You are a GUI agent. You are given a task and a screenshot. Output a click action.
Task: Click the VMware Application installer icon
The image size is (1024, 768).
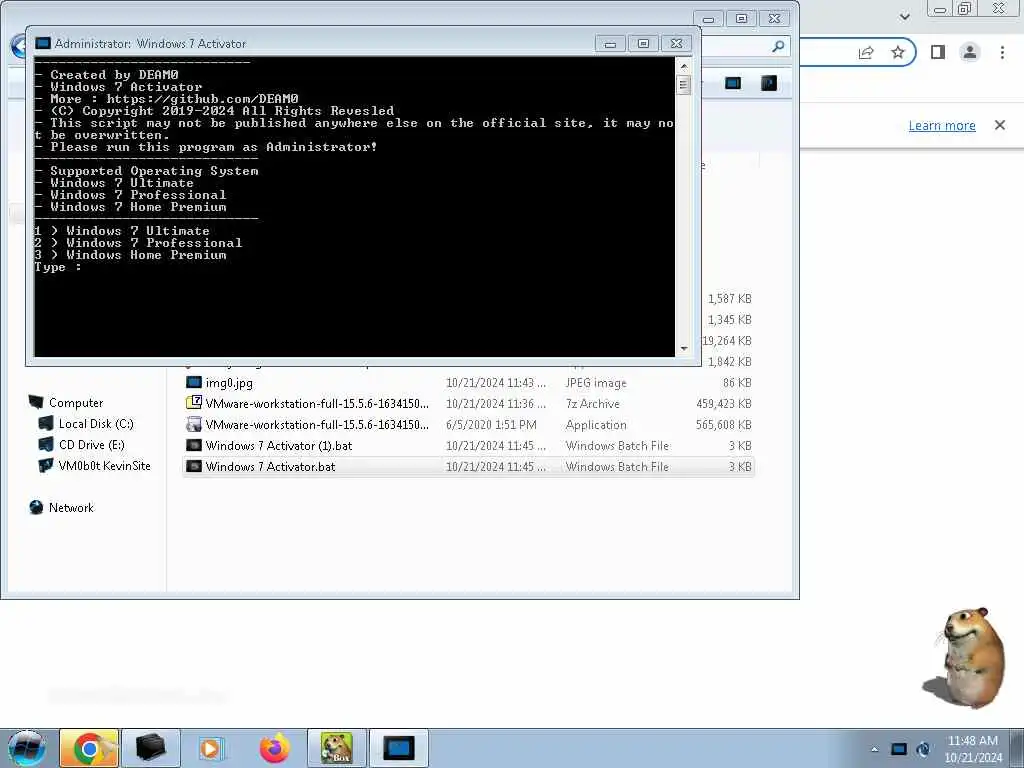point(194,424)
